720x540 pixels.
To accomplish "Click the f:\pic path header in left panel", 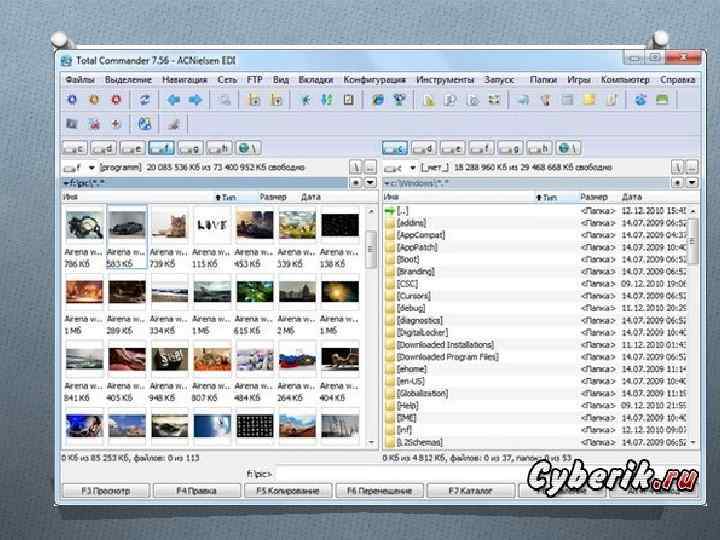I will (x=205, y=183).
